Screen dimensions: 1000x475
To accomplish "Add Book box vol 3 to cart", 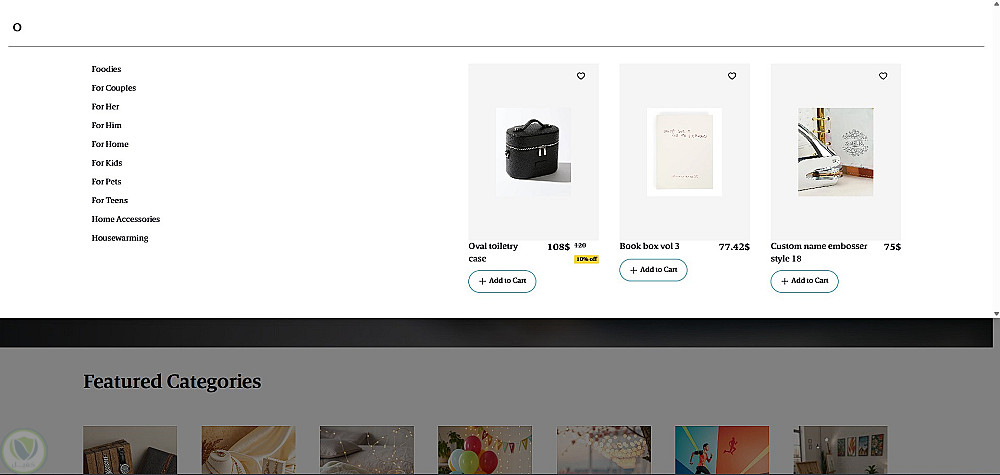I will (653, 270).
